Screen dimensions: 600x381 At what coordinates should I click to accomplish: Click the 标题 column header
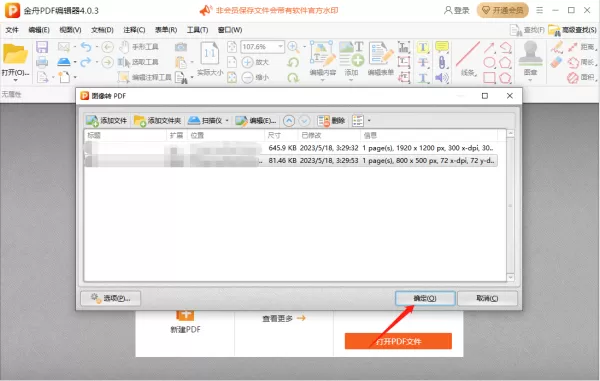(126, 135)
